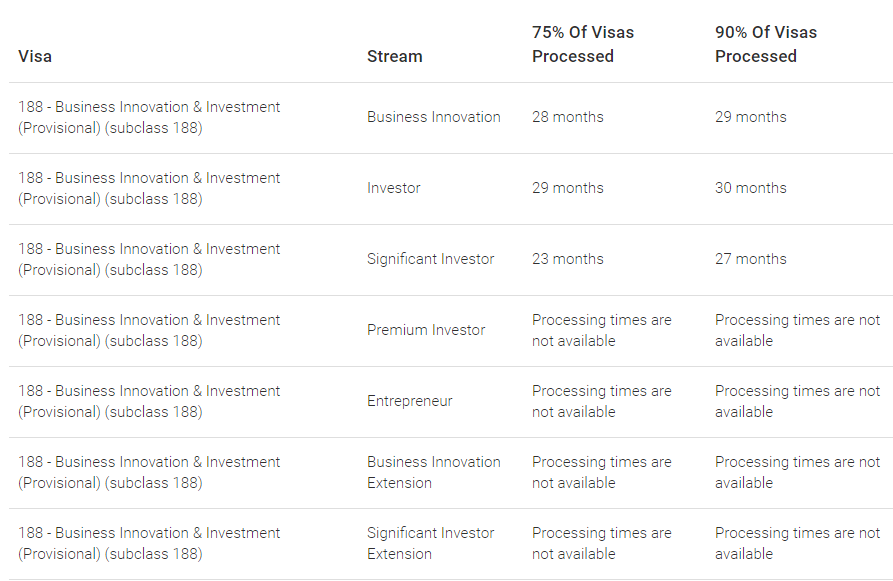Click the 28 months value
Viewport: 893px width, 581px height.
tap(568, 117)
